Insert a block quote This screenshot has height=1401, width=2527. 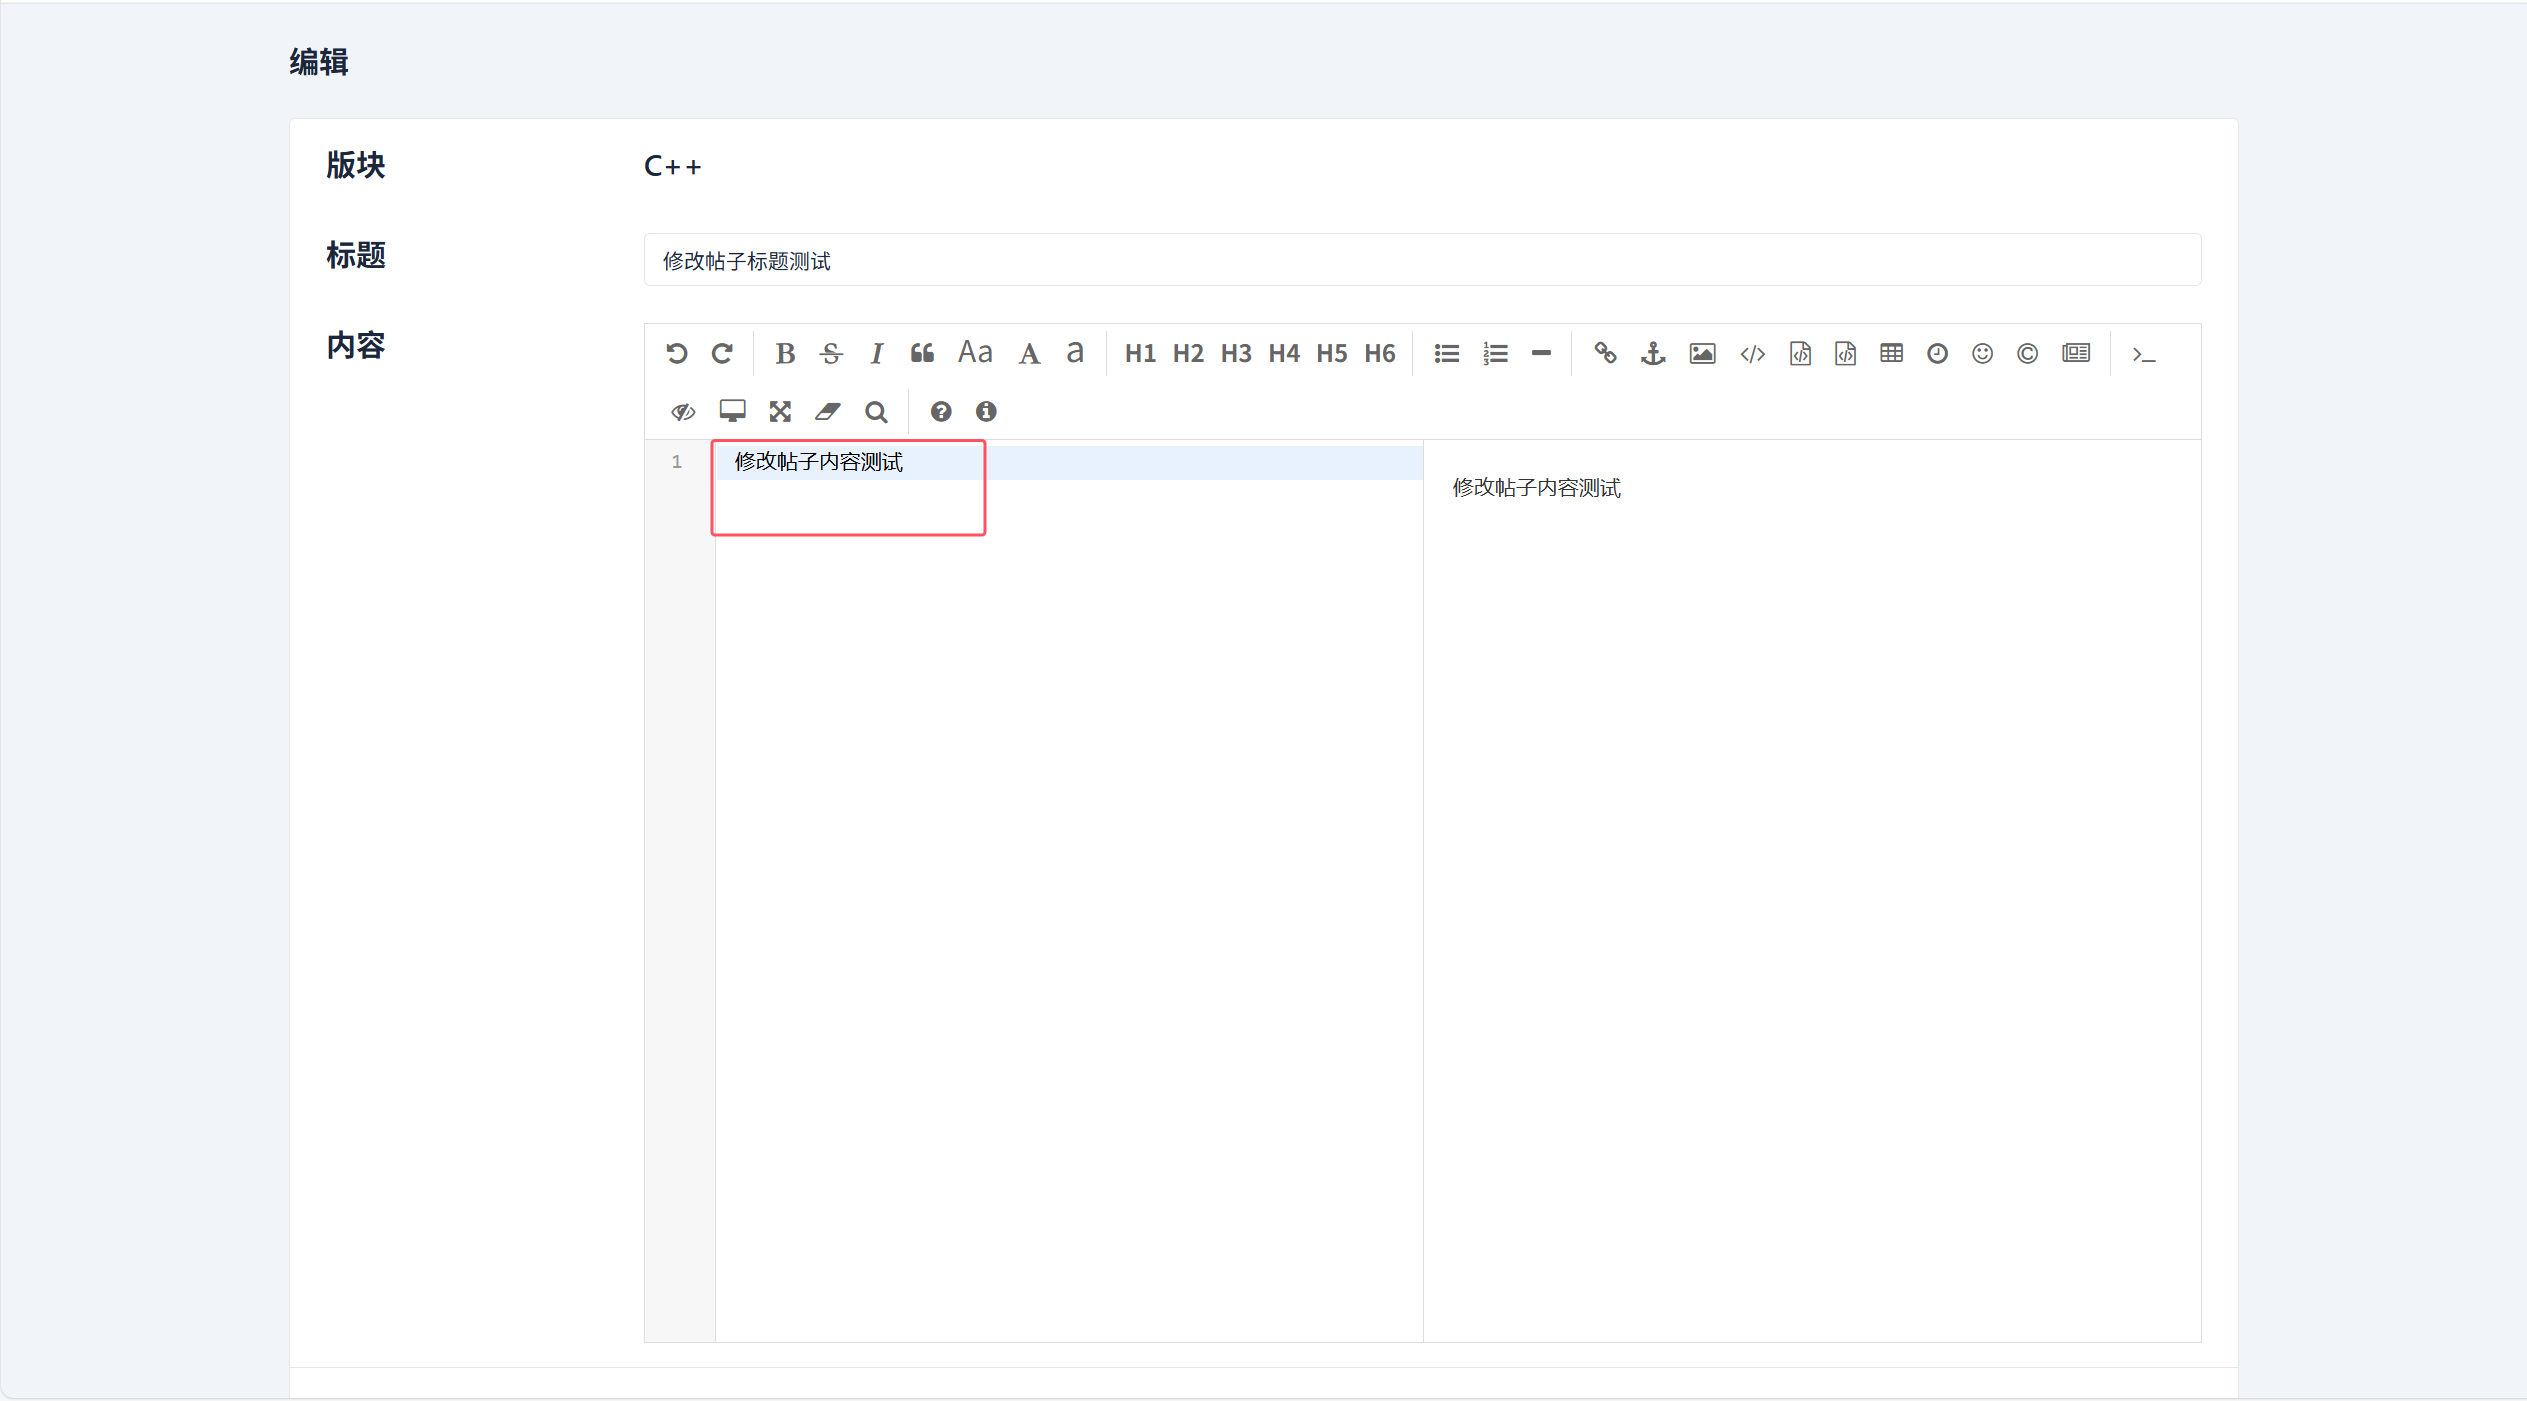pyautogui.click(x=922, y=353)
